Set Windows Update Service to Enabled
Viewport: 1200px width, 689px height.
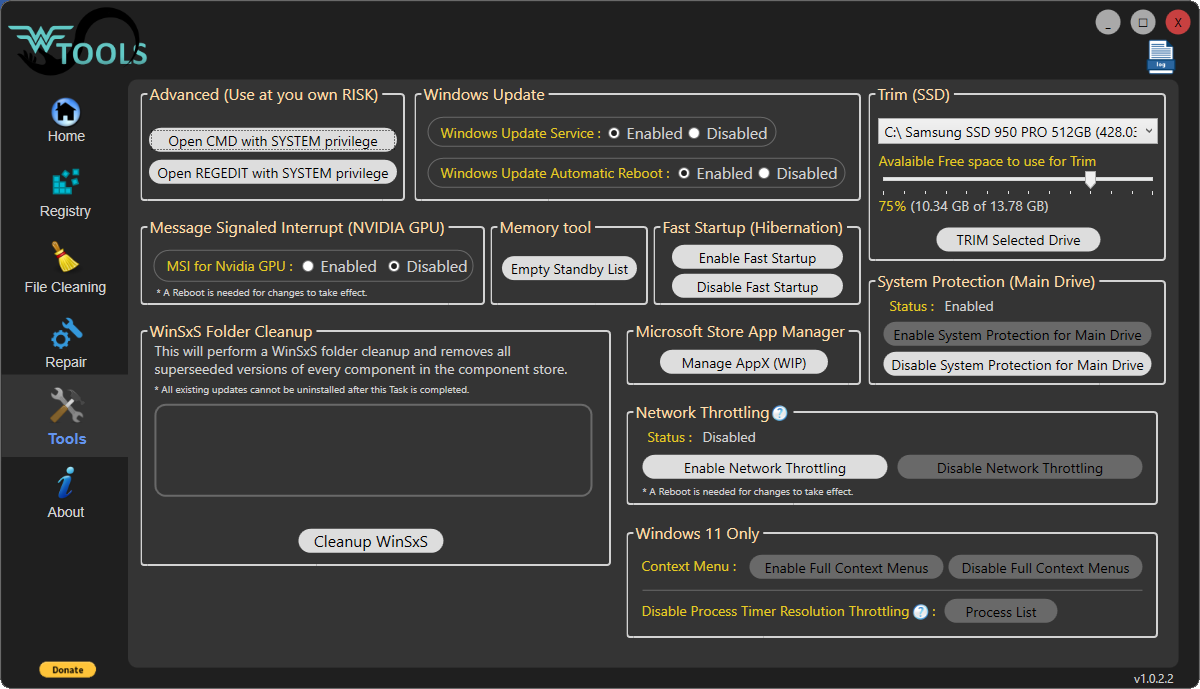pos(614,133)
